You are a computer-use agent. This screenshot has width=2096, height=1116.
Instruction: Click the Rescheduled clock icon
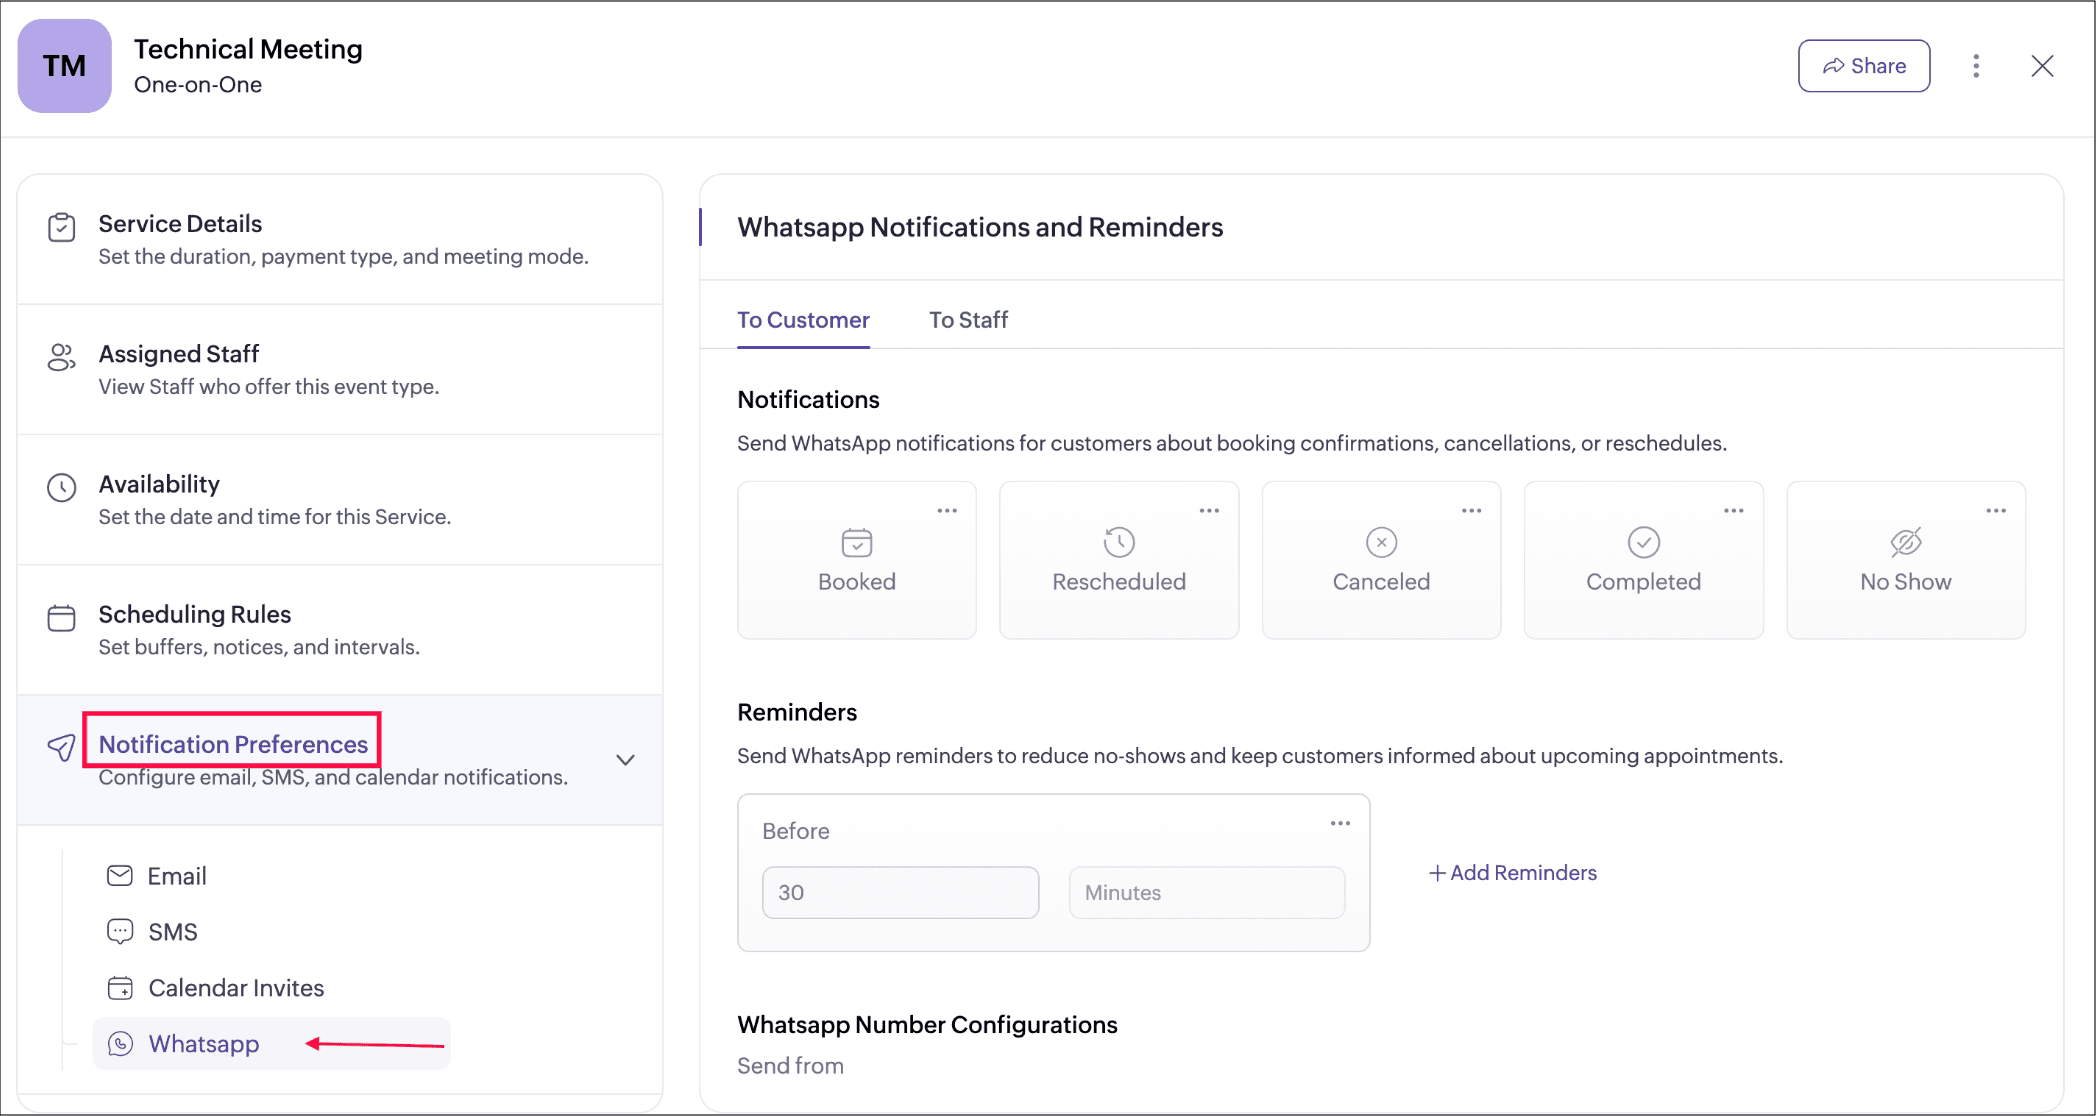(1119, 542)
